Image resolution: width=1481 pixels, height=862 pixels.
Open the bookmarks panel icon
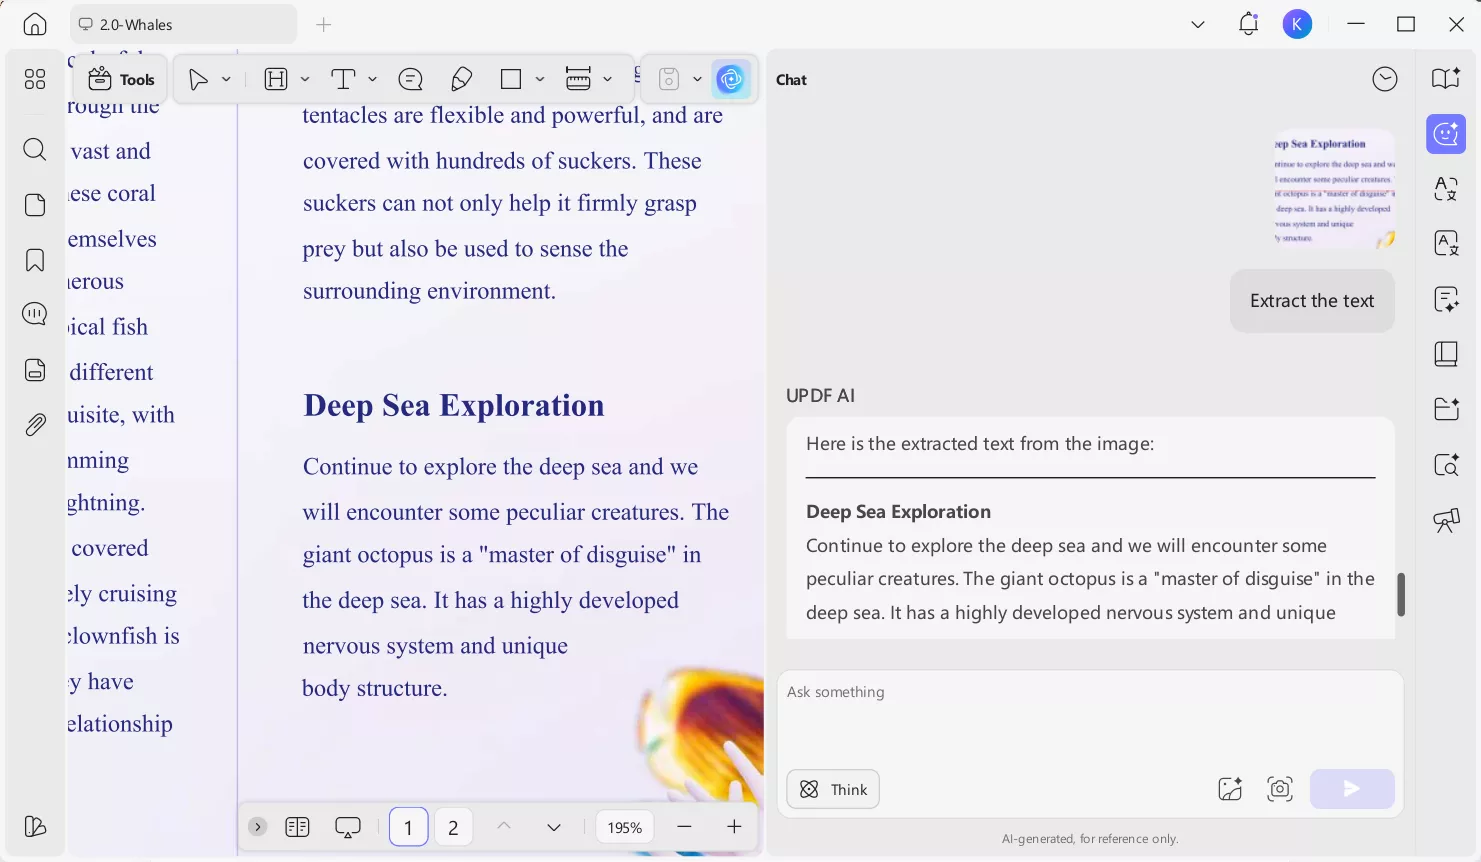coord(35,261)
